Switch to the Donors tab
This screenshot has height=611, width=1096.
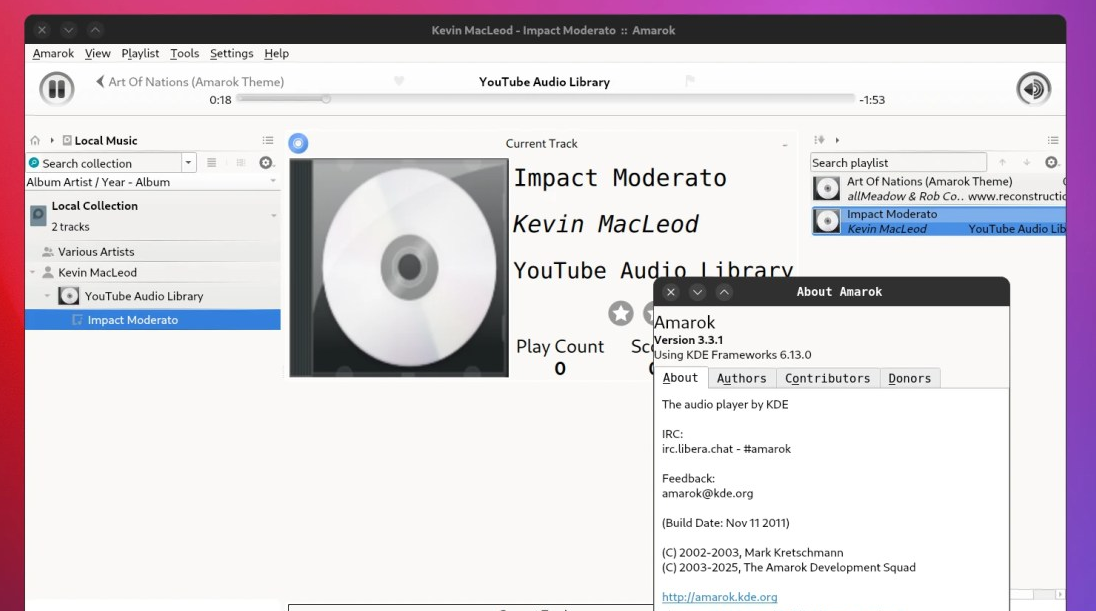pyautogui.click(x=909, y=378)
